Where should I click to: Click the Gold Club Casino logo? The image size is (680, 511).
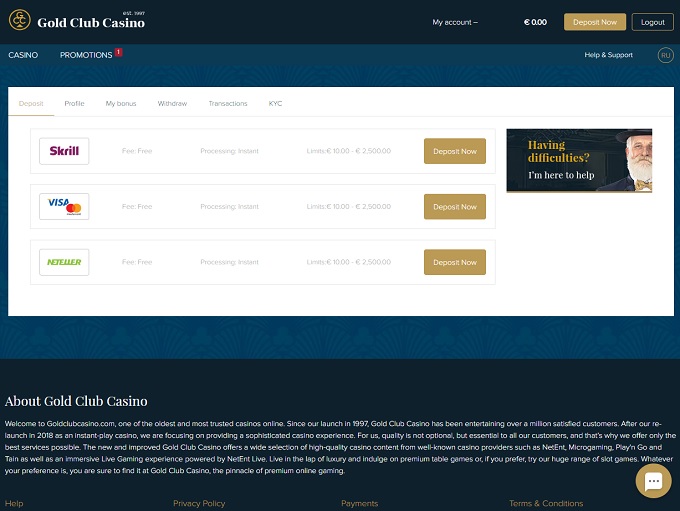[x=77, y=21]
